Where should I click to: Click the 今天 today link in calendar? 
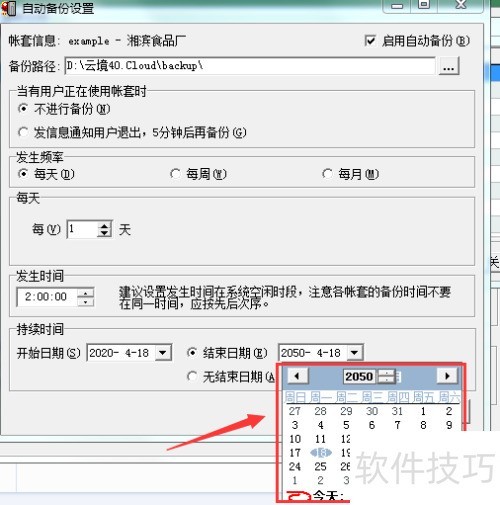pos(328,496)
